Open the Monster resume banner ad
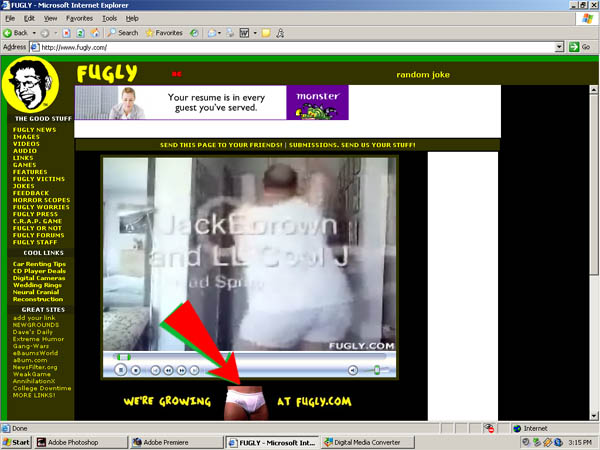 [212, 103]
